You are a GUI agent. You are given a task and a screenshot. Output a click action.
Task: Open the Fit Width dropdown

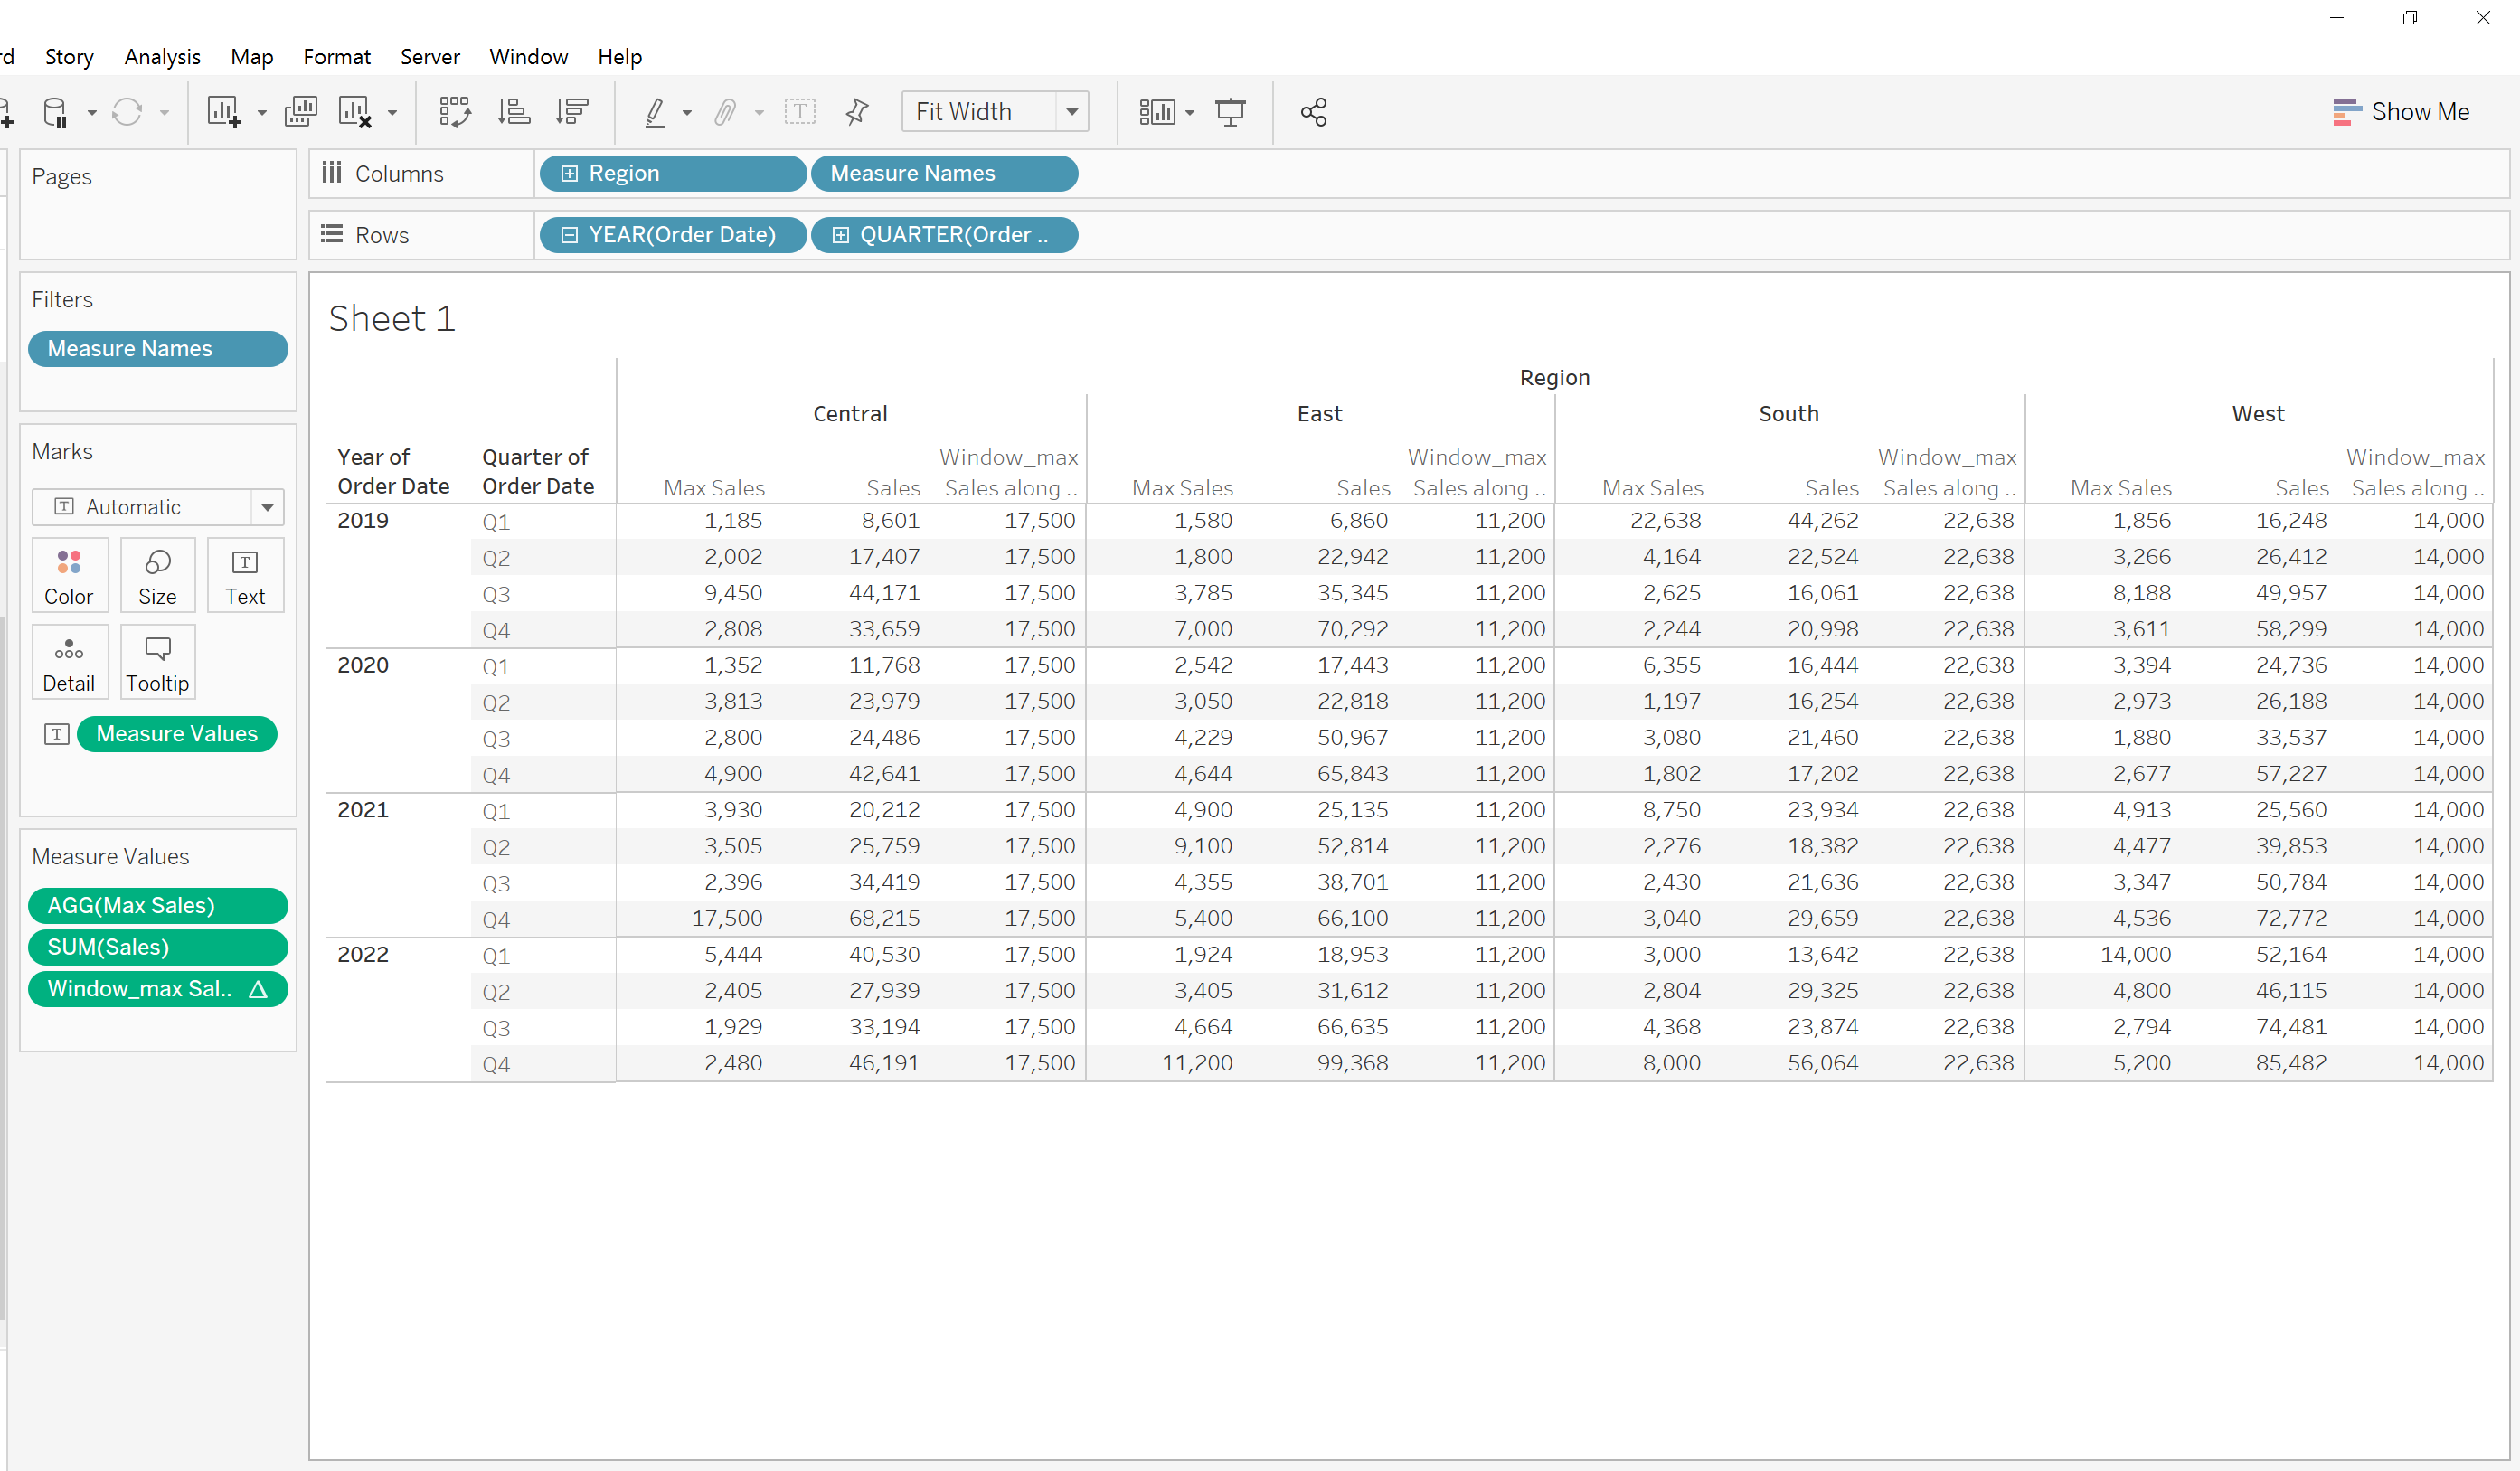(x=1072, y=112)
